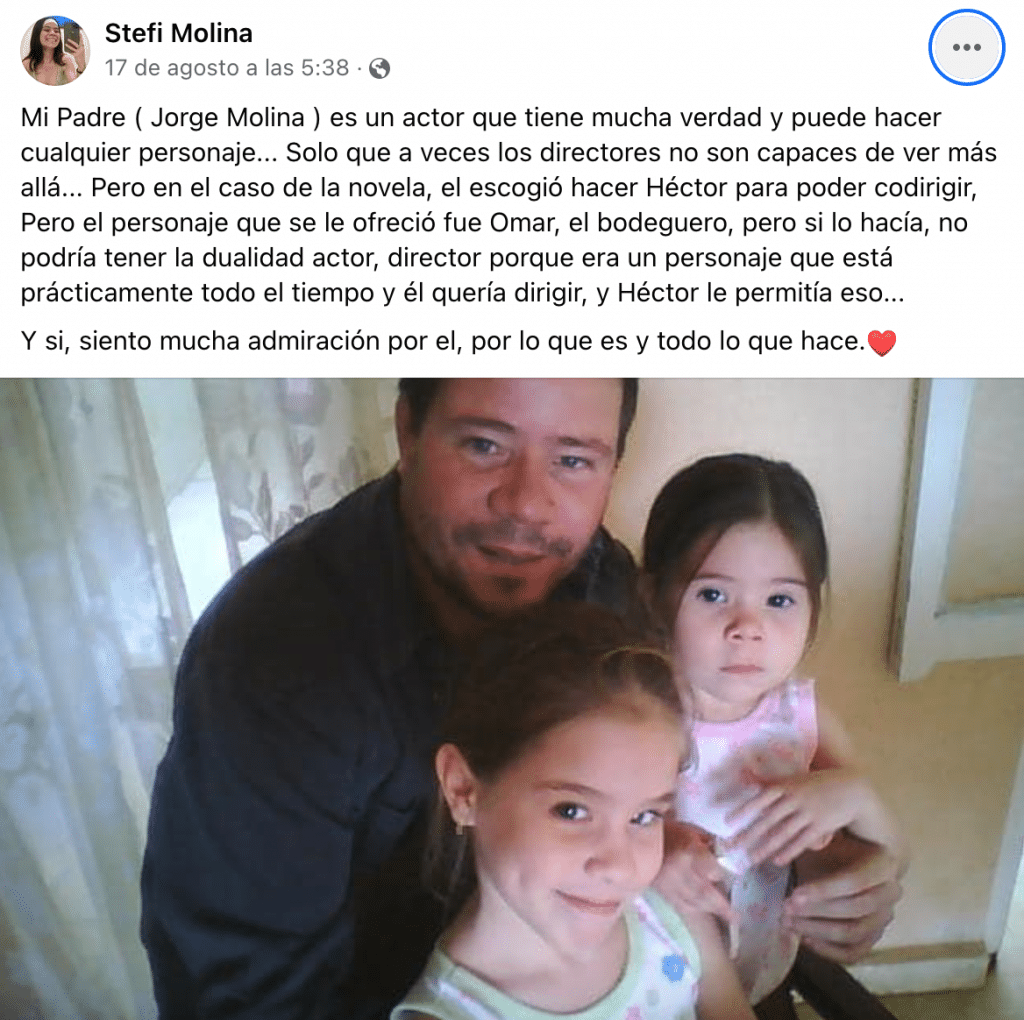Screen dimensions: 1024x1020
Task: Click the name Jorge Molina in post text
Action: point(227,118)
